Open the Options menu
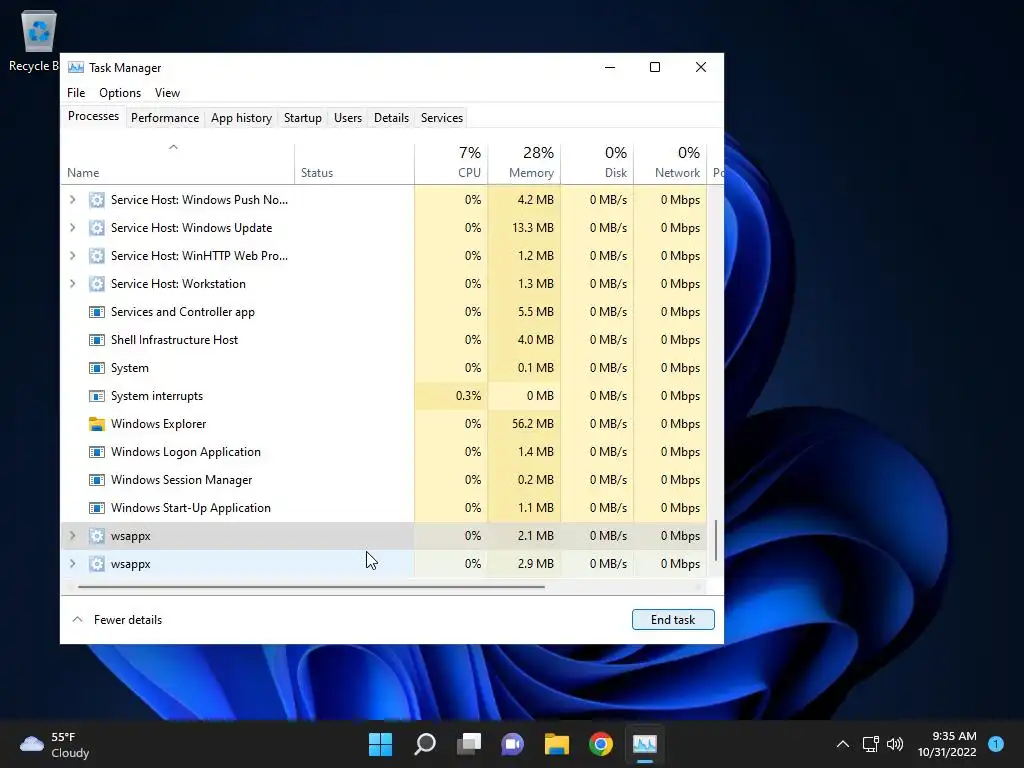Viewport: 1024px width, 768px height. coord(120,93)
